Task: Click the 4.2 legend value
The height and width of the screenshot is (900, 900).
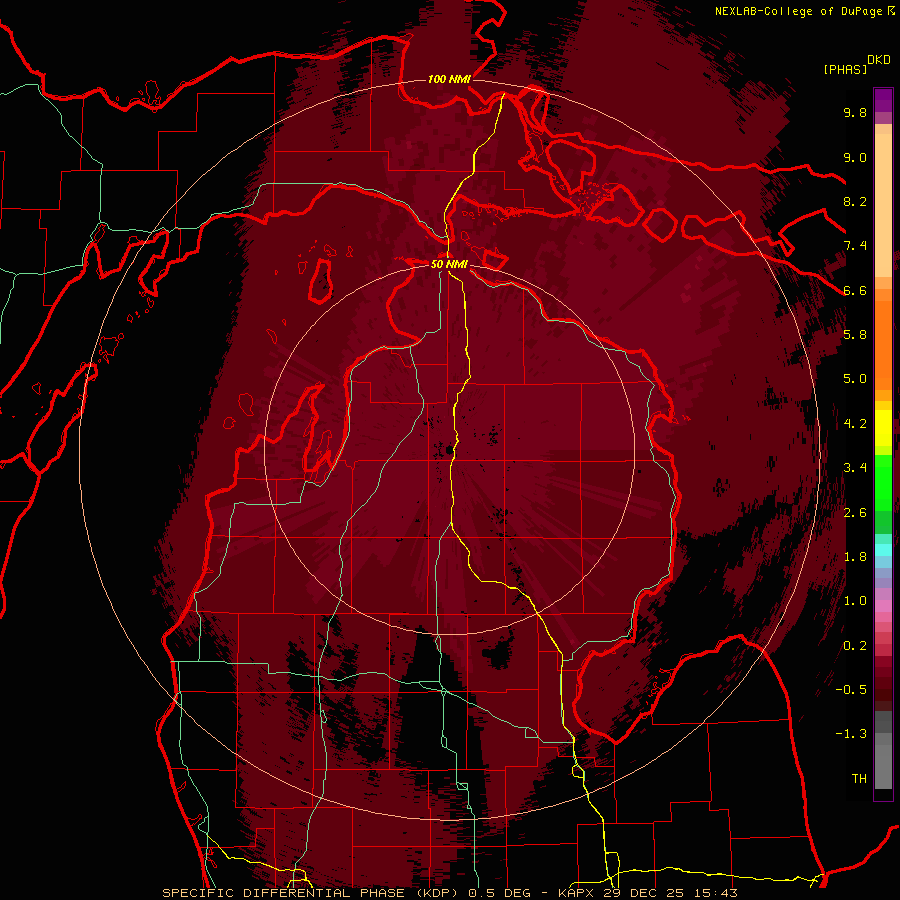Action: pyautogui.click(x=855, y=424)
